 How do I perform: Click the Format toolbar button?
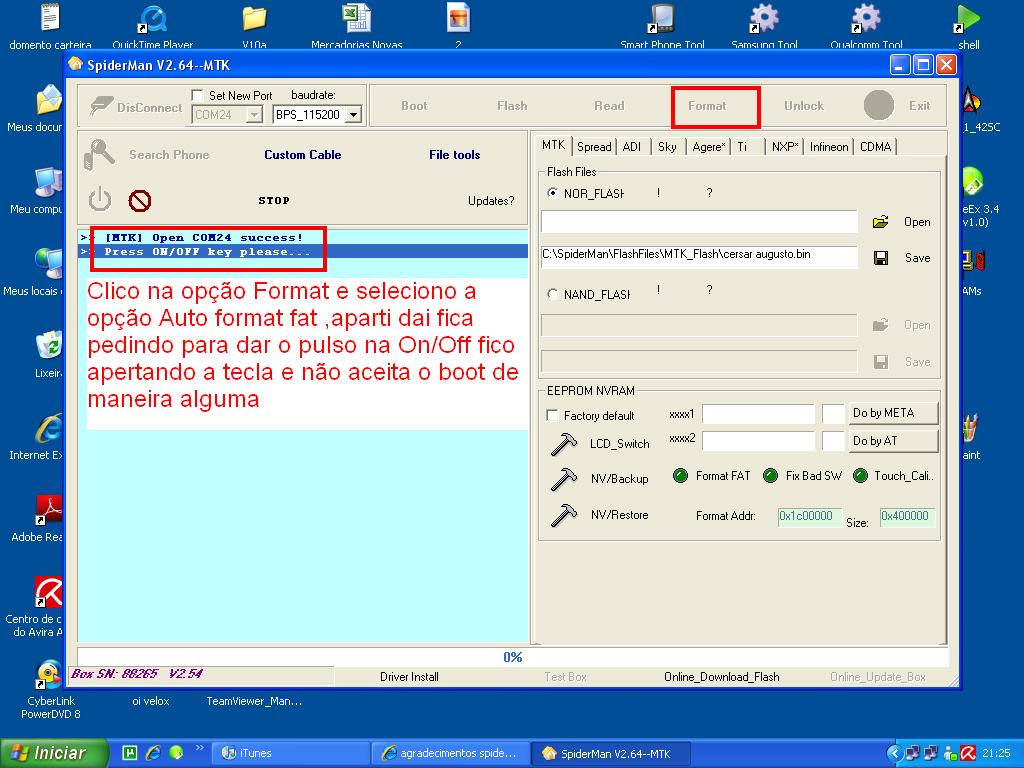(x=707, y=106)
